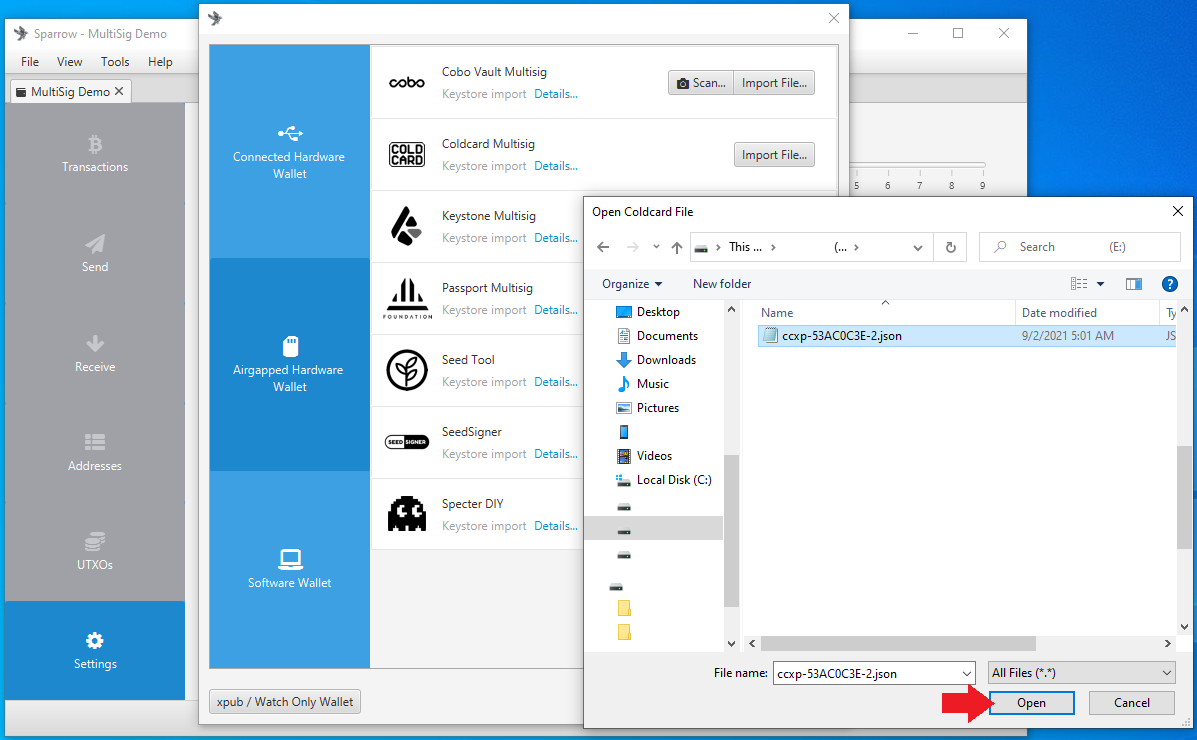Select Pictures in navigation pane
Viewport: 1197px width, 740px height.
tap(658, 408)
